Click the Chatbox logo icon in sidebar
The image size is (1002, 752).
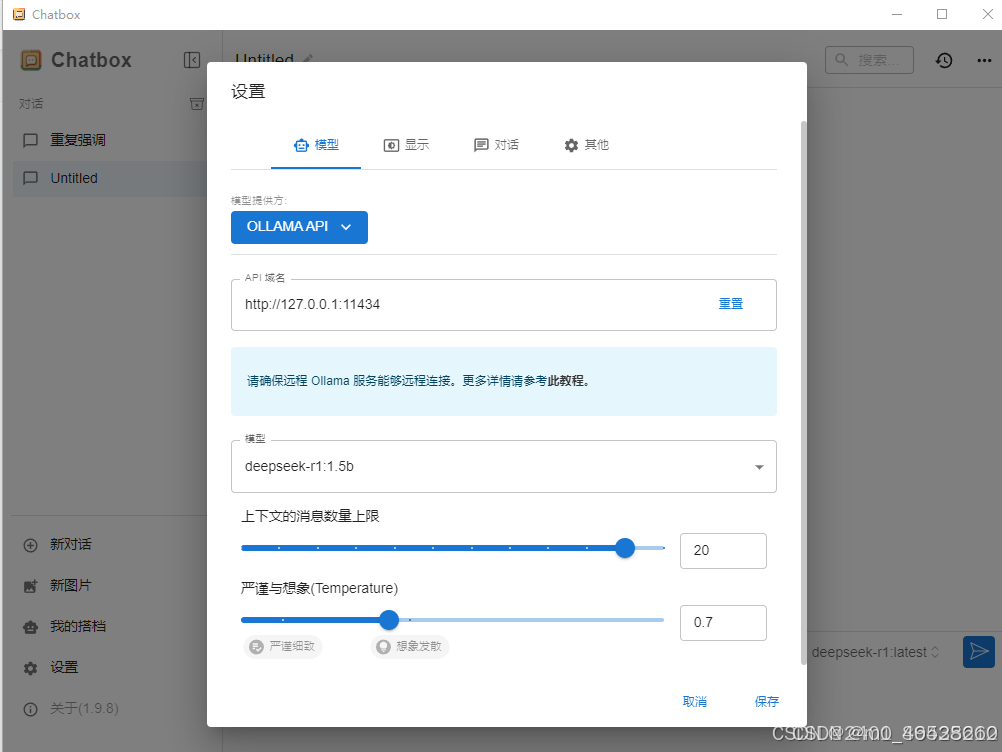click(x=31, y=60)
